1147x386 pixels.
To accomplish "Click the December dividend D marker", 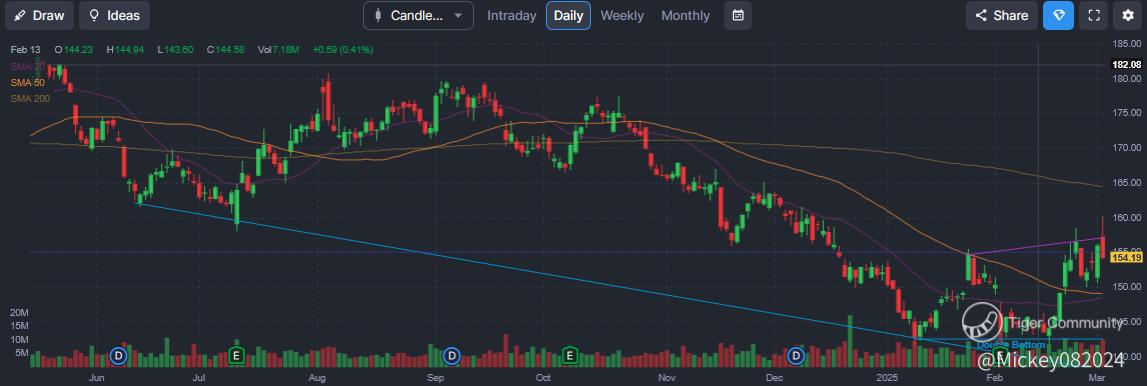I will pos(796,356).
